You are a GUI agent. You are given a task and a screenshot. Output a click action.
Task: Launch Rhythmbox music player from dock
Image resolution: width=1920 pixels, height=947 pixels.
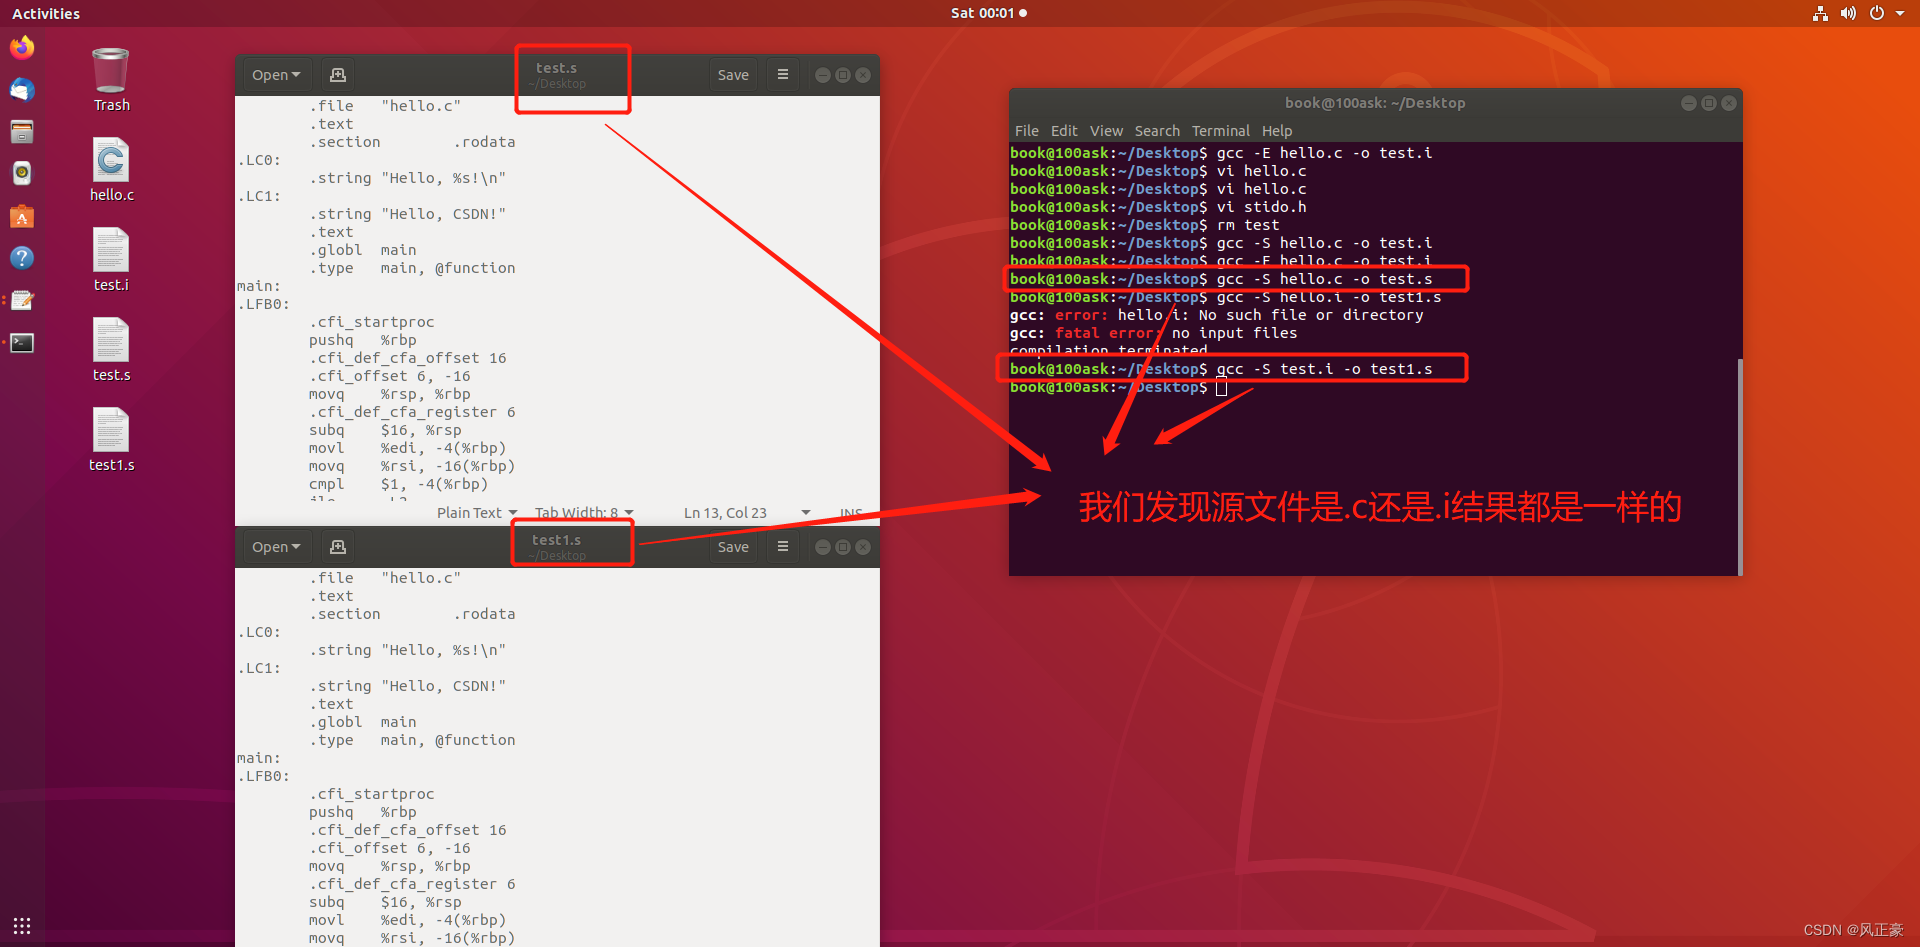(22, 174)
